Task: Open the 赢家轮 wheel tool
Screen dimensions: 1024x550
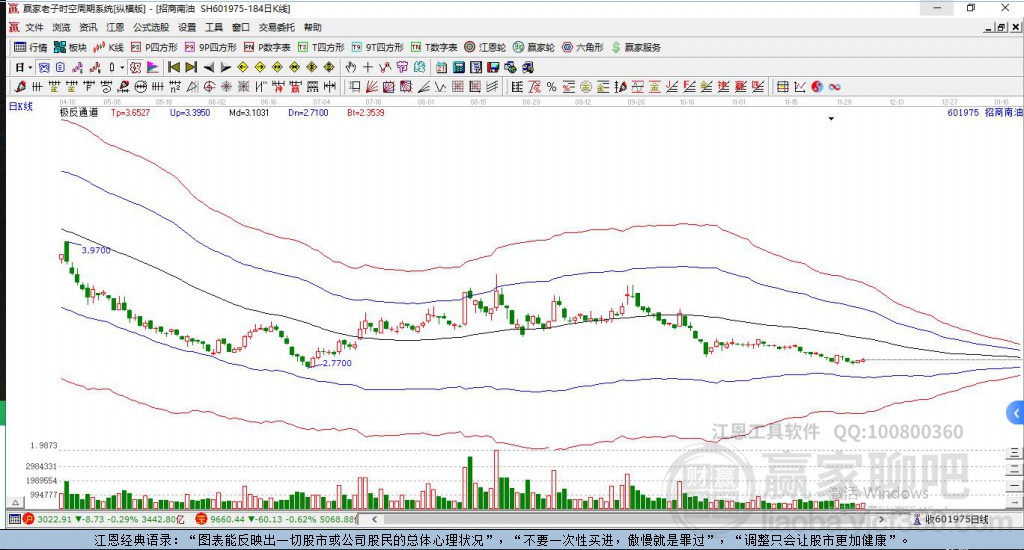Action: (x=534, y=47)
